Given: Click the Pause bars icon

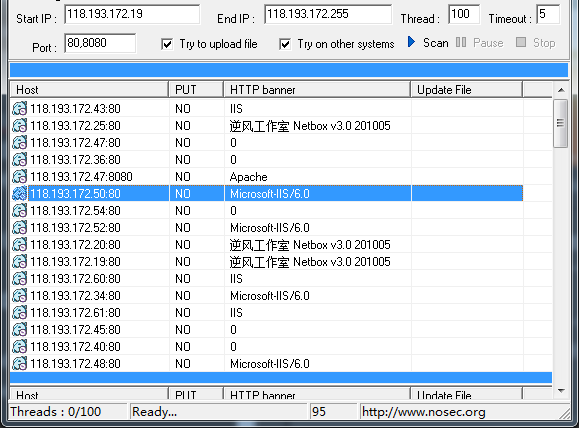Looking at the screenshot, I should point(460,42).
